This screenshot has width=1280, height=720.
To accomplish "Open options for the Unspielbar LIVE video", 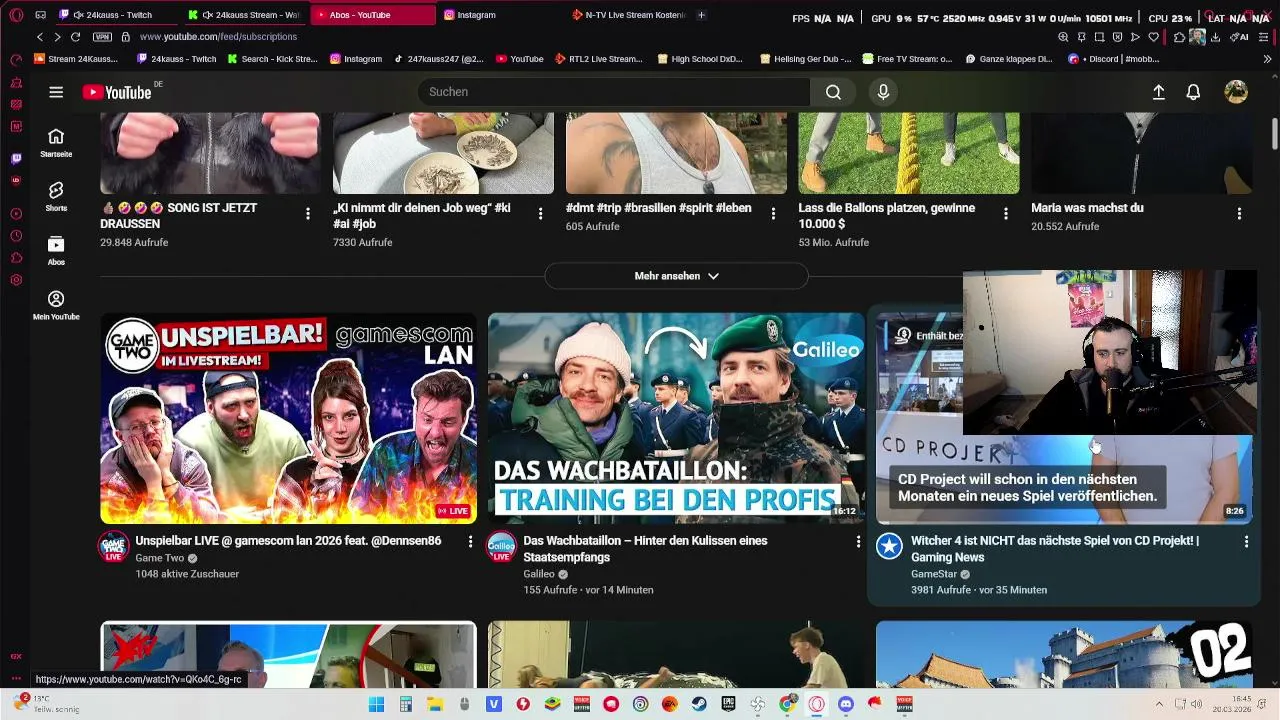I will click(470, 541).
